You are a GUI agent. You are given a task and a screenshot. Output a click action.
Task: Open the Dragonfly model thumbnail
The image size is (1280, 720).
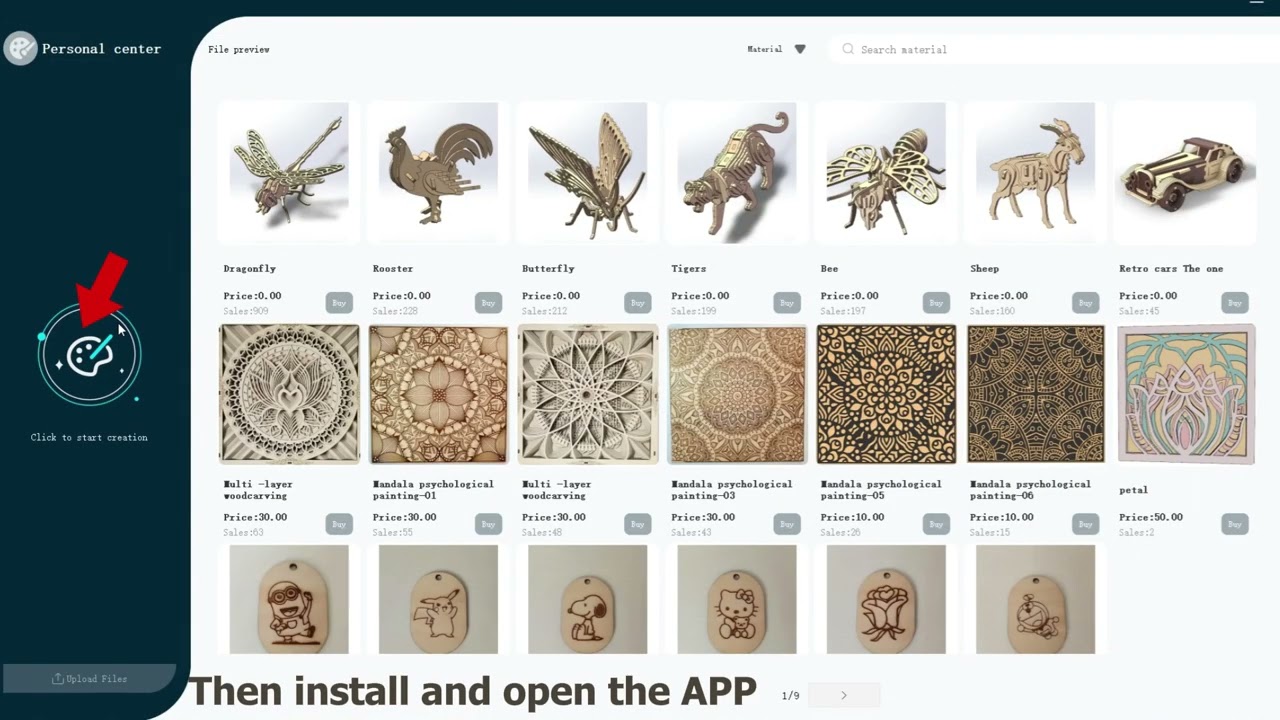(x=289, y=172)
